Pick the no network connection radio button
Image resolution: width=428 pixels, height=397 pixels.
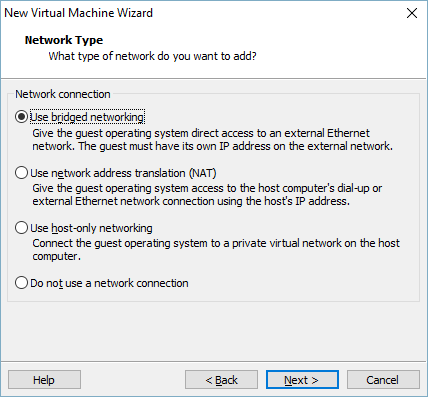click(21, 283)
